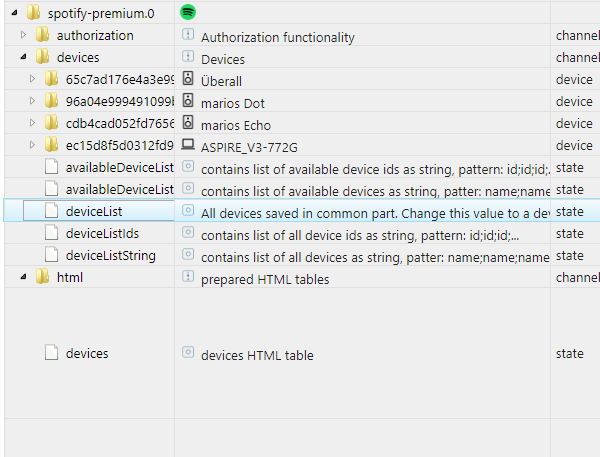The image size is (600, 457).
Task: Click the folder icon of spotify-premium.0
Action: pos(33,13)
